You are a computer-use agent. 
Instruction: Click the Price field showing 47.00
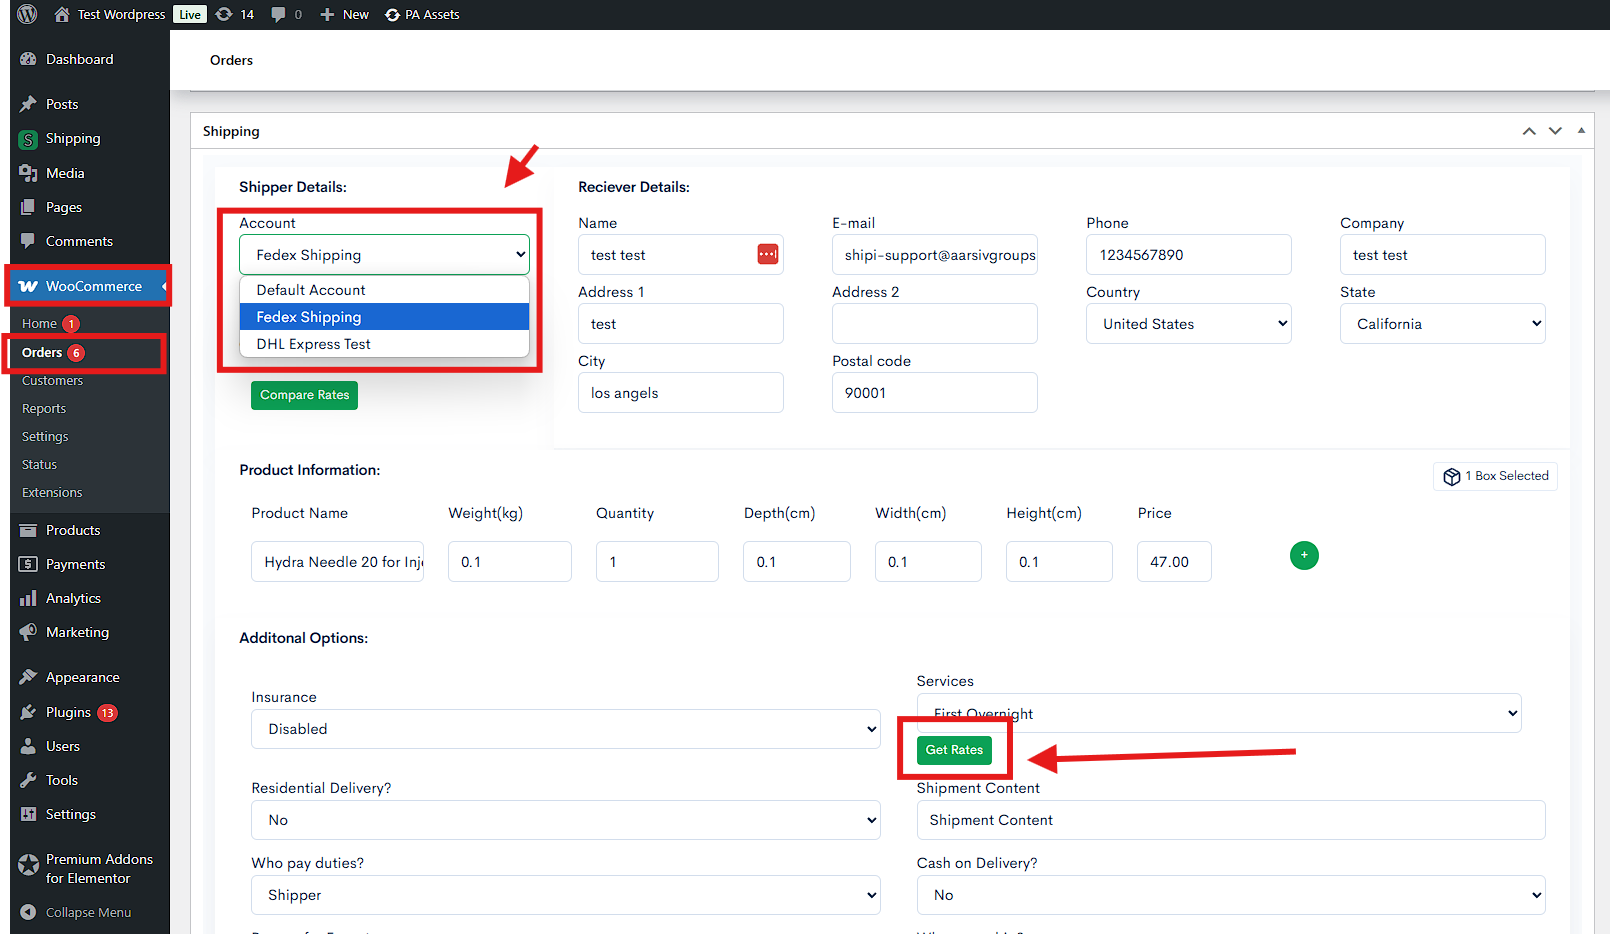(x=1174, y=561)
